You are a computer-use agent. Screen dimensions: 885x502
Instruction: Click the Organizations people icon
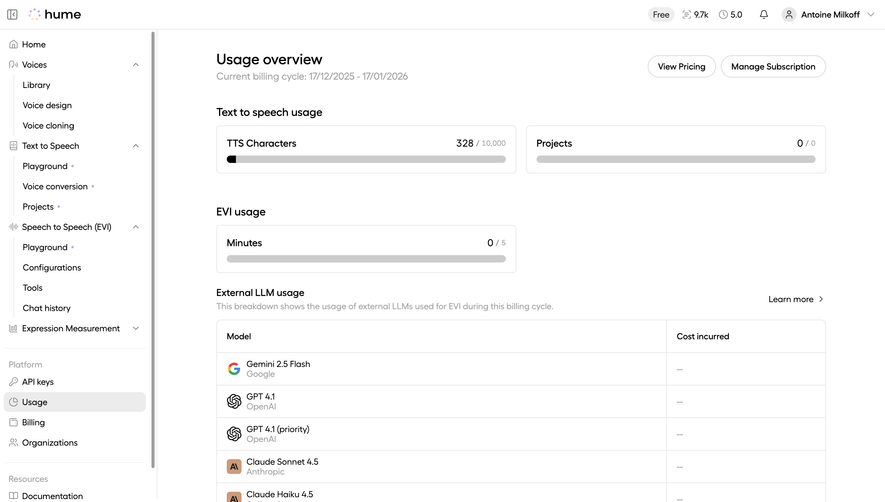(14, 443)
